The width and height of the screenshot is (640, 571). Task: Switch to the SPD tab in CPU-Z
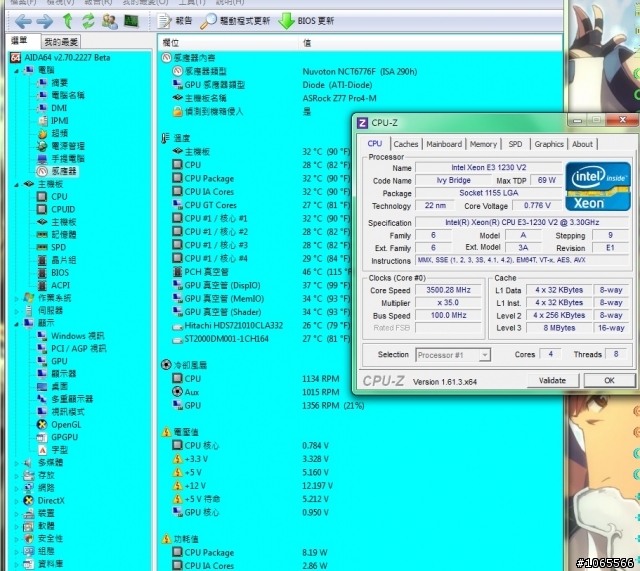coord(515,144)
